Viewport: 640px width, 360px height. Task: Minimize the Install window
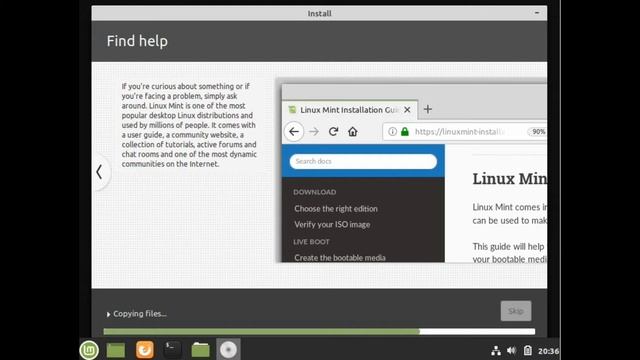coord(537,13)
